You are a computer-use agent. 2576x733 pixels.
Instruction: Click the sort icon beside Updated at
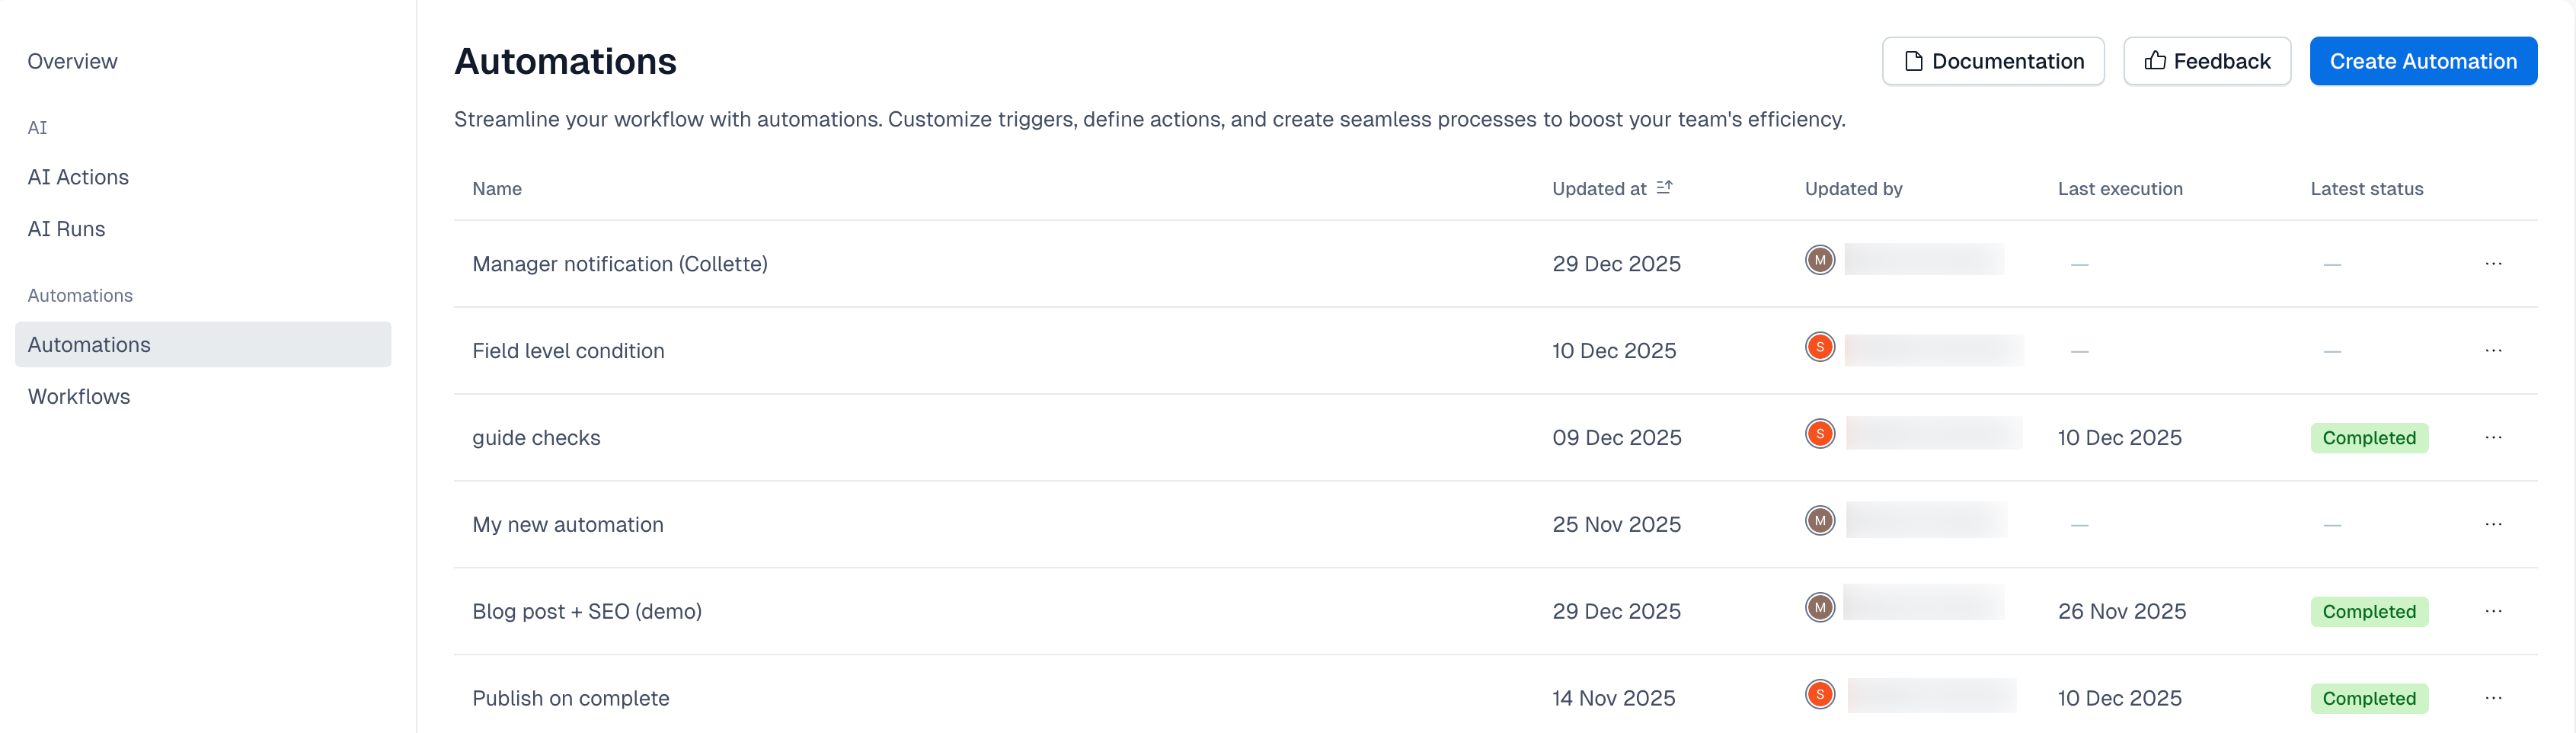point(1664,188)
